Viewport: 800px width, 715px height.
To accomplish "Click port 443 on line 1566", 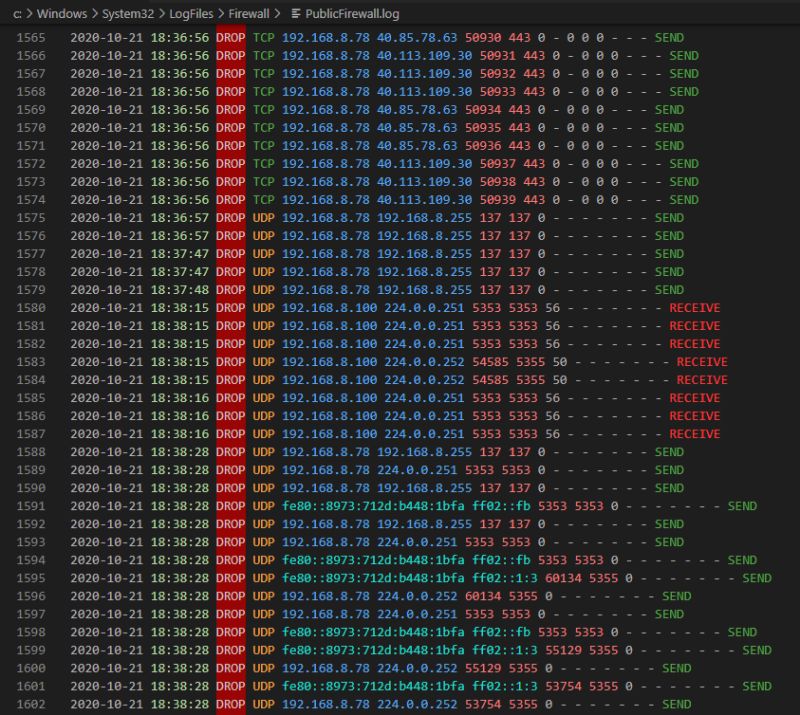I will coord(534,56).
